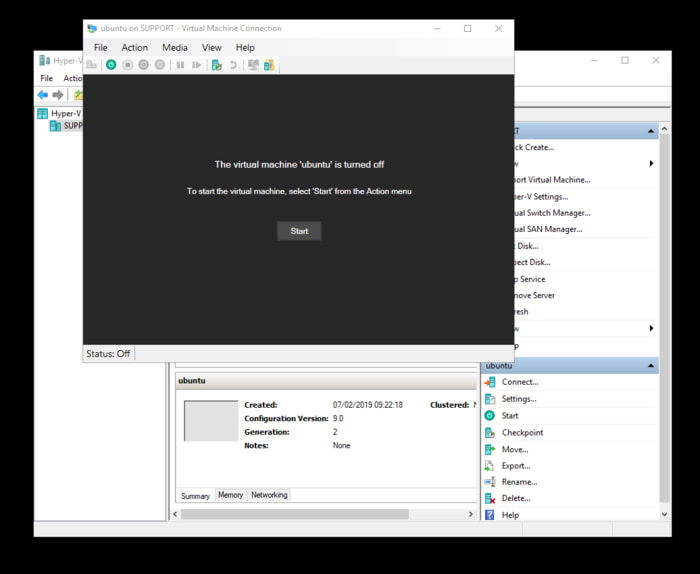Click the details pane scroll-right arrow
The height and width of the screenshot is (574, 700).
coord(471,514)
